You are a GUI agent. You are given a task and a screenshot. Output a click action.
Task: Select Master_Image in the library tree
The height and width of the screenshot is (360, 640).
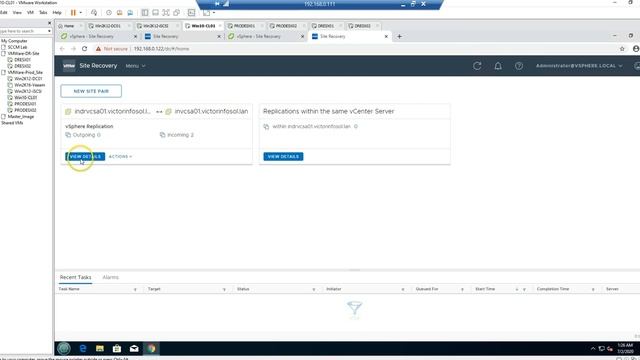click(20, 116)
